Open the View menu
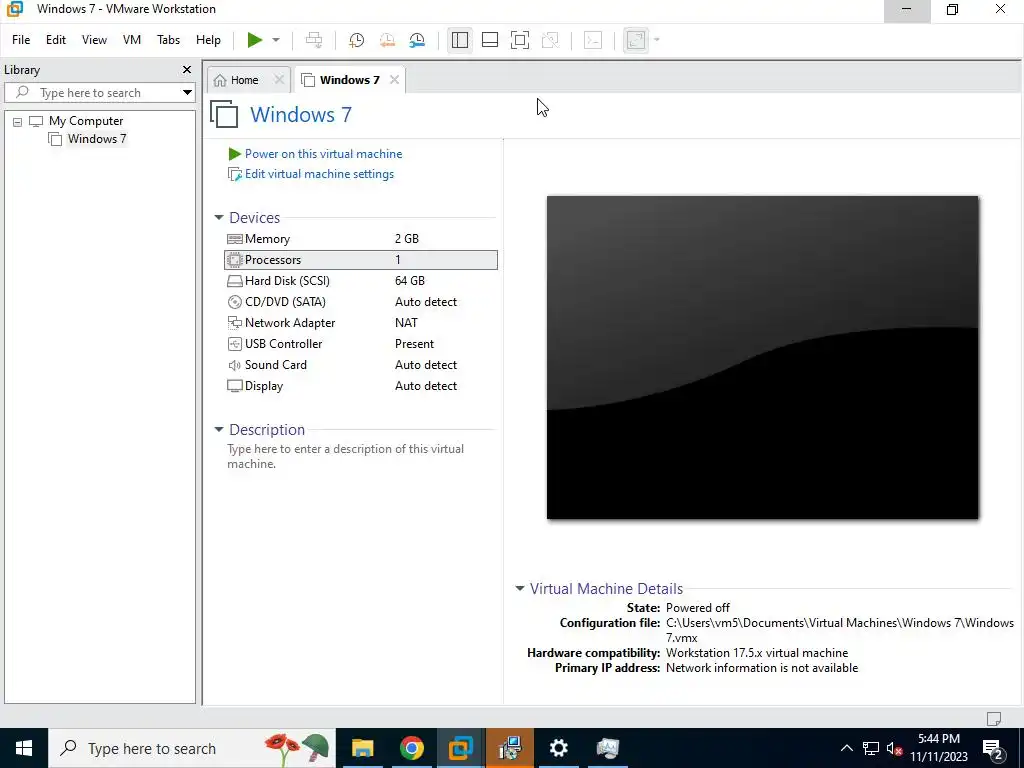The image size is (1024, 768). tap(94, 40)
